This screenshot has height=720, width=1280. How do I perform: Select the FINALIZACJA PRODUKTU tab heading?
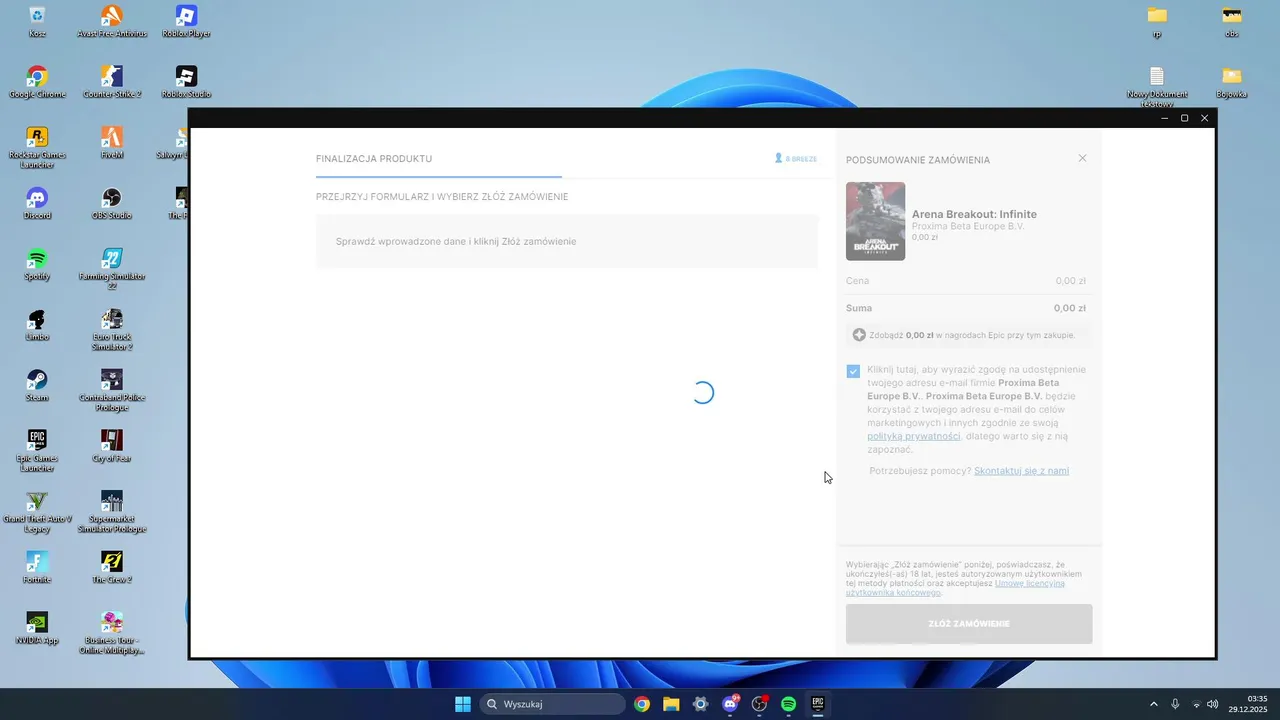point(374,159)
